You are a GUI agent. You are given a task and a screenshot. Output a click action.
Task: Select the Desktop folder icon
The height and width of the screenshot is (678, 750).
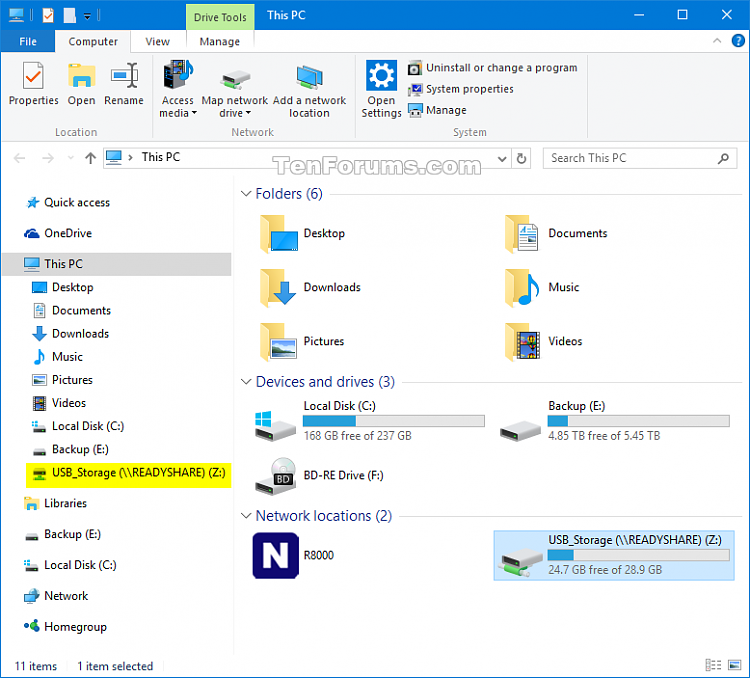(279, 233)
